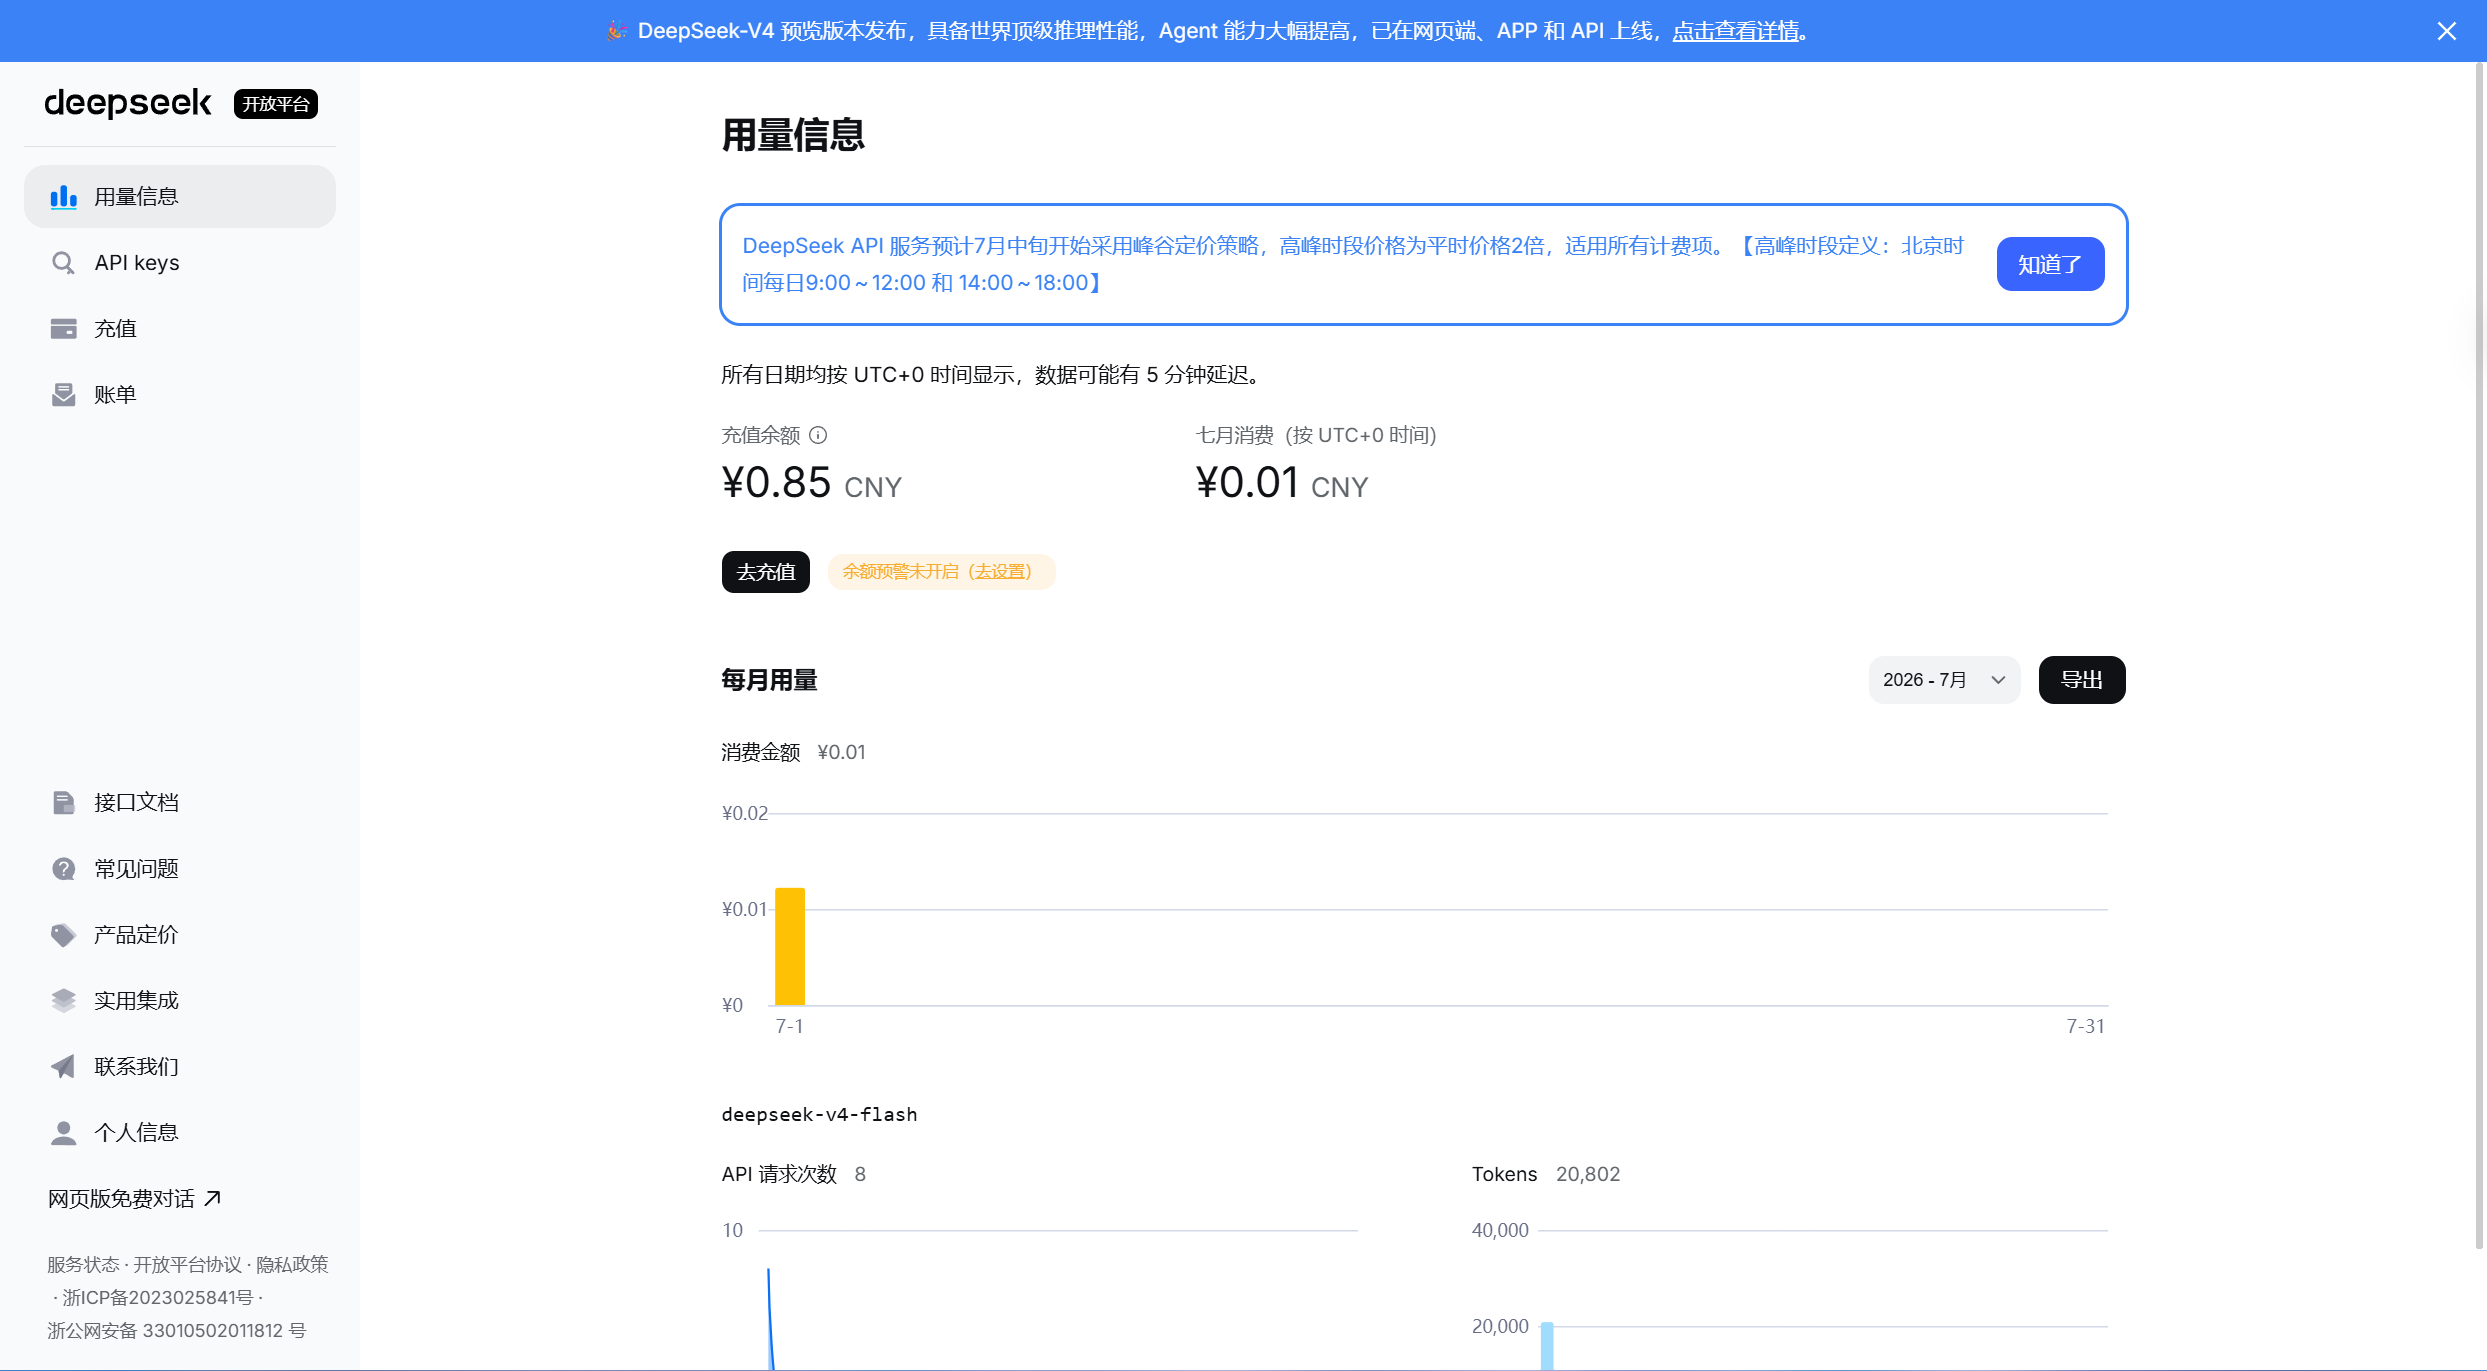The width and height of the screenshot is (2487, 1371).
Task: Click the deepseek logo
Action: (x=128, y=103)
